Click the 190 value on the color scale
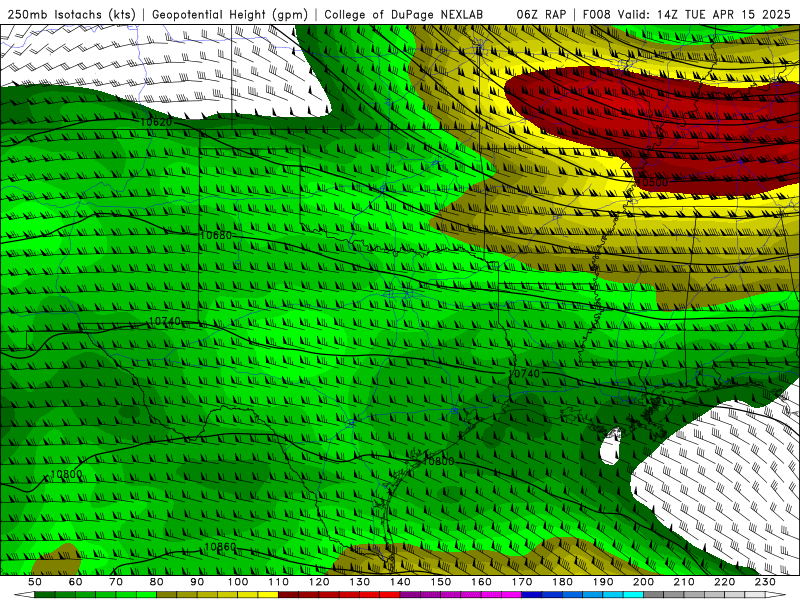The image size is (800, 600). click(x=603, y=582)
